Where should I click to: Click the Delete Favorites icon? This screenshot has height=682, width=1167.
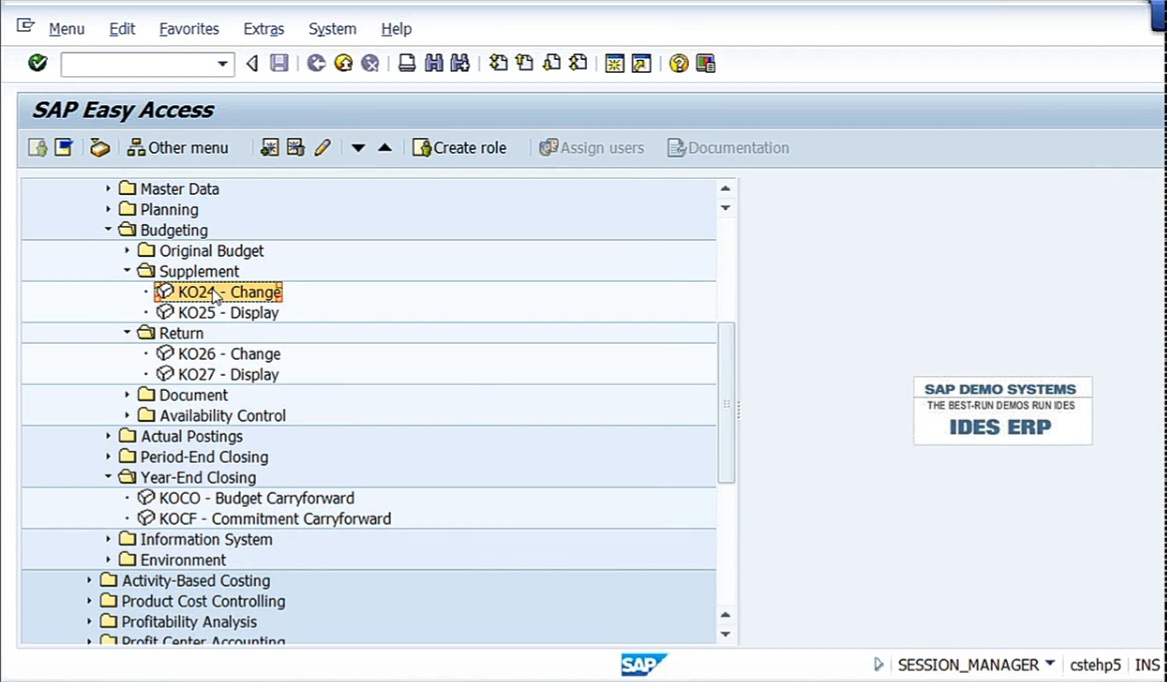295,147
